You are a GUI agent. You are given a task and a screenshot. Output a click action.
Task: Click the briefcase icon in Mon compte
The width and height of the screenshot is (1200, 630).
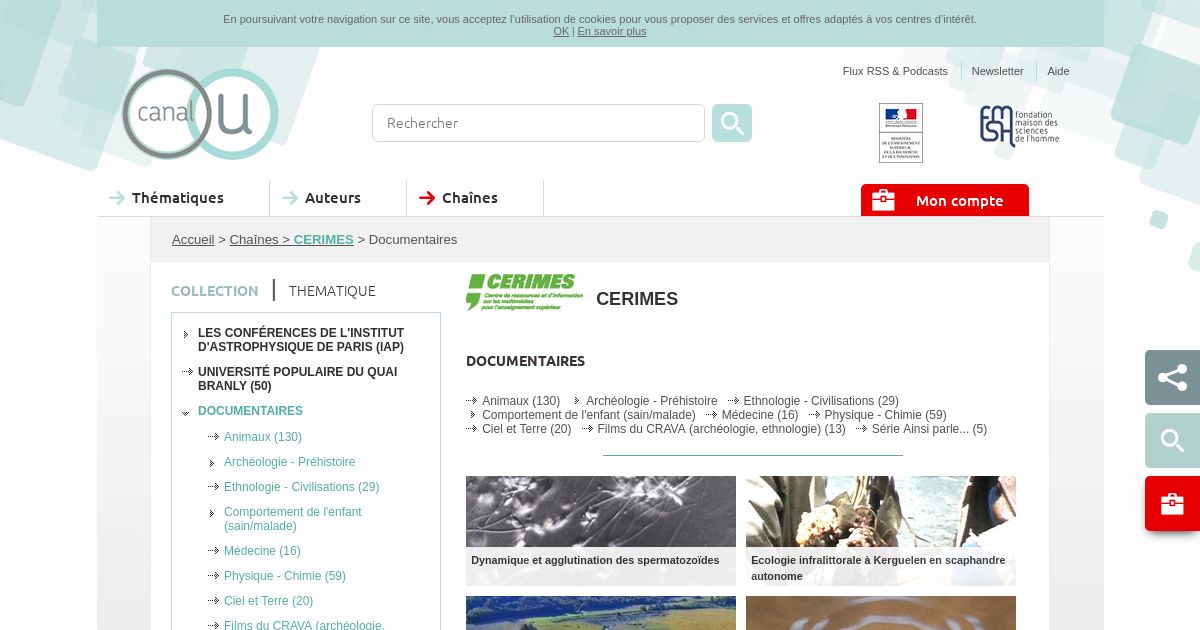(x=883, y=200)
